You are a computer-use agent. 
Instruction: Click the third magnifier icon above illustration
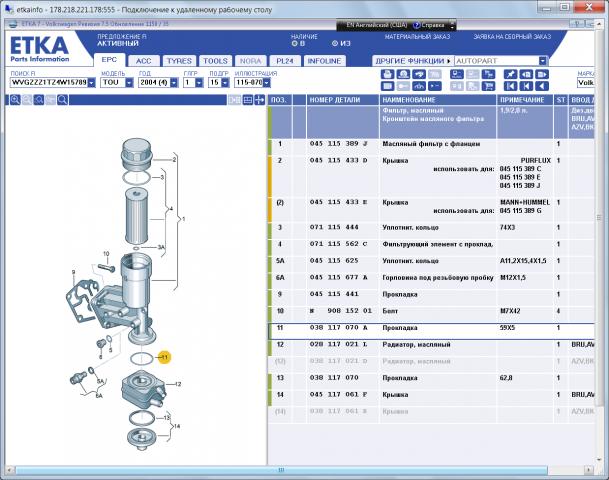[38, 100]
